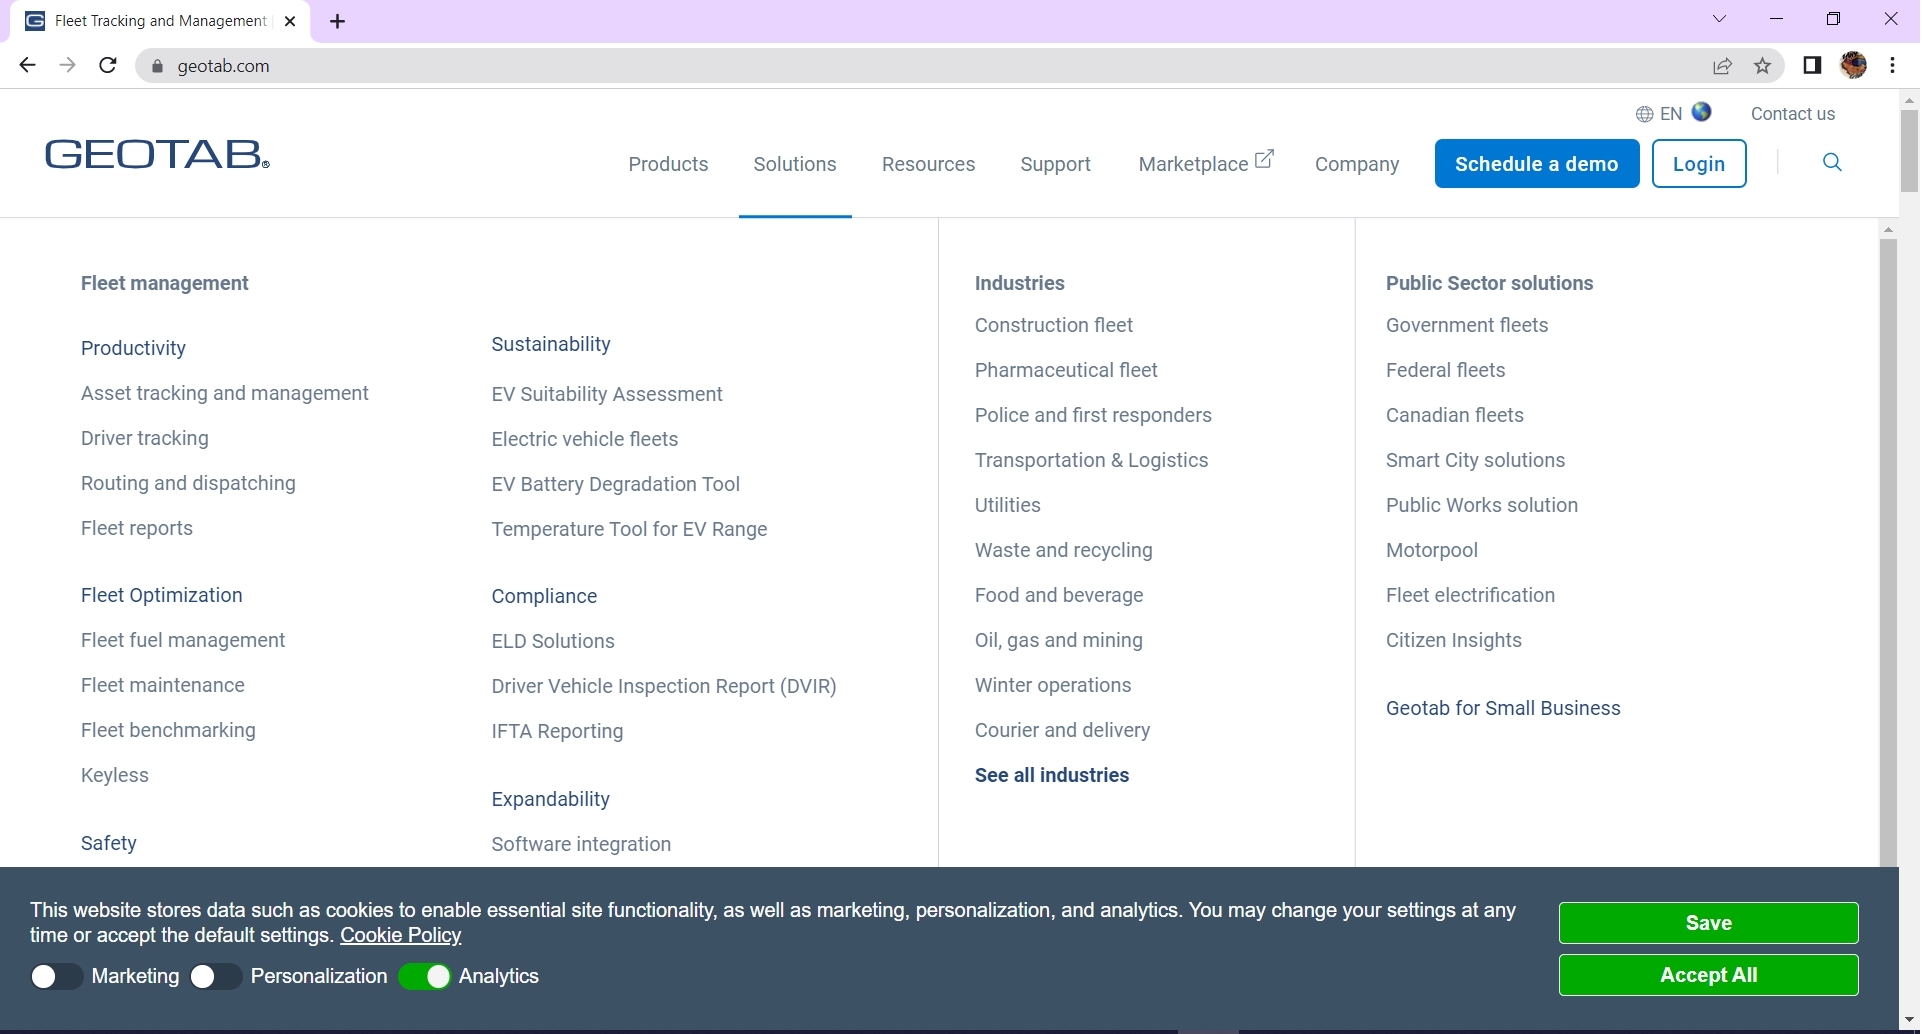Select Support in the navigation menu
Viewport: 1923px width, 1034px height.
(1055, 163)
